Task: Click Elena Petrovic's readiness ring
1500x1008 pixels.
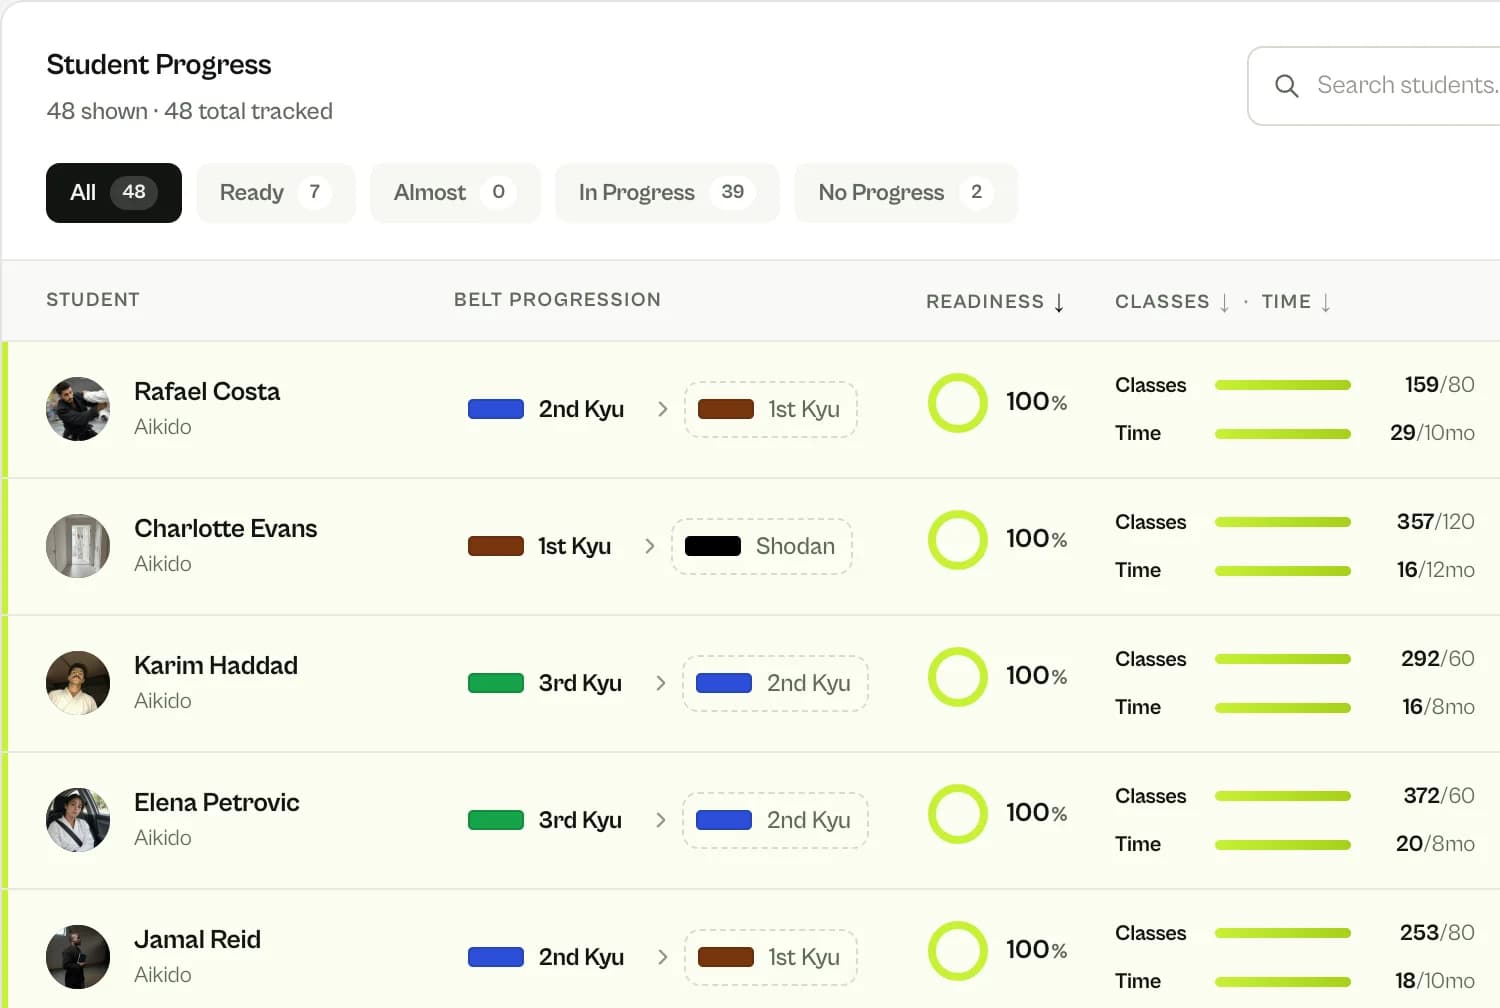Action: [958, 814]
